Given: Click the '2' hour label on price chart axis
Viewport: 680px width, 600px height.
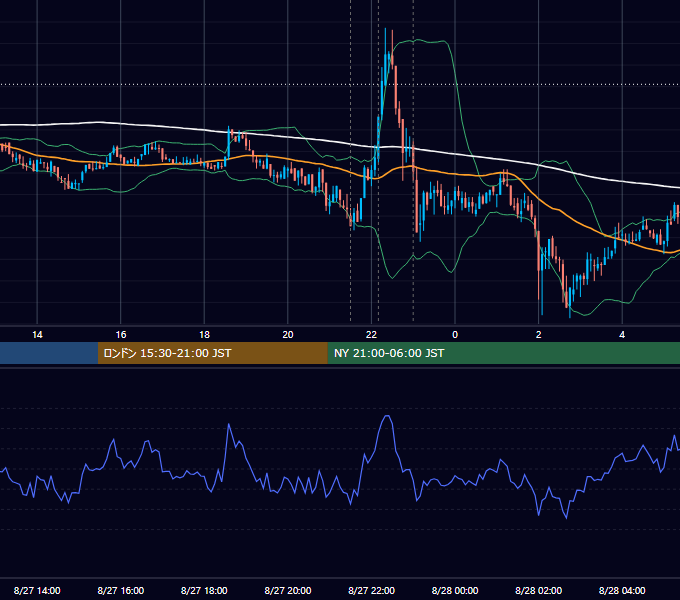Looking at the screenshot, I should [539, 335].
